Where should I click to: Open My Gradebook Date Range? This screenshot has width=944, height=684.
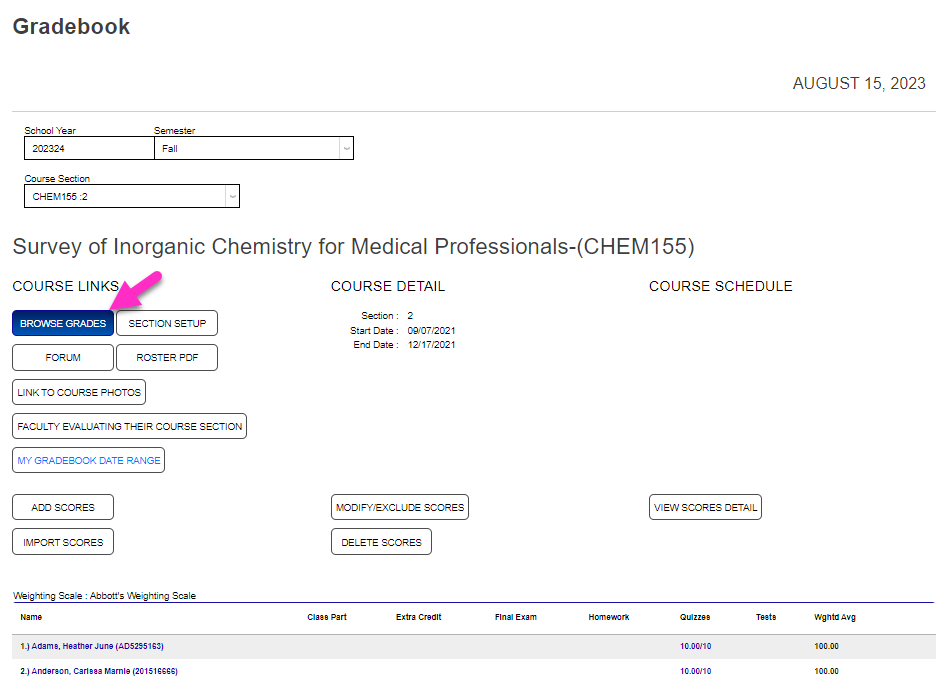pyautogui.click(x=88, y=460)
